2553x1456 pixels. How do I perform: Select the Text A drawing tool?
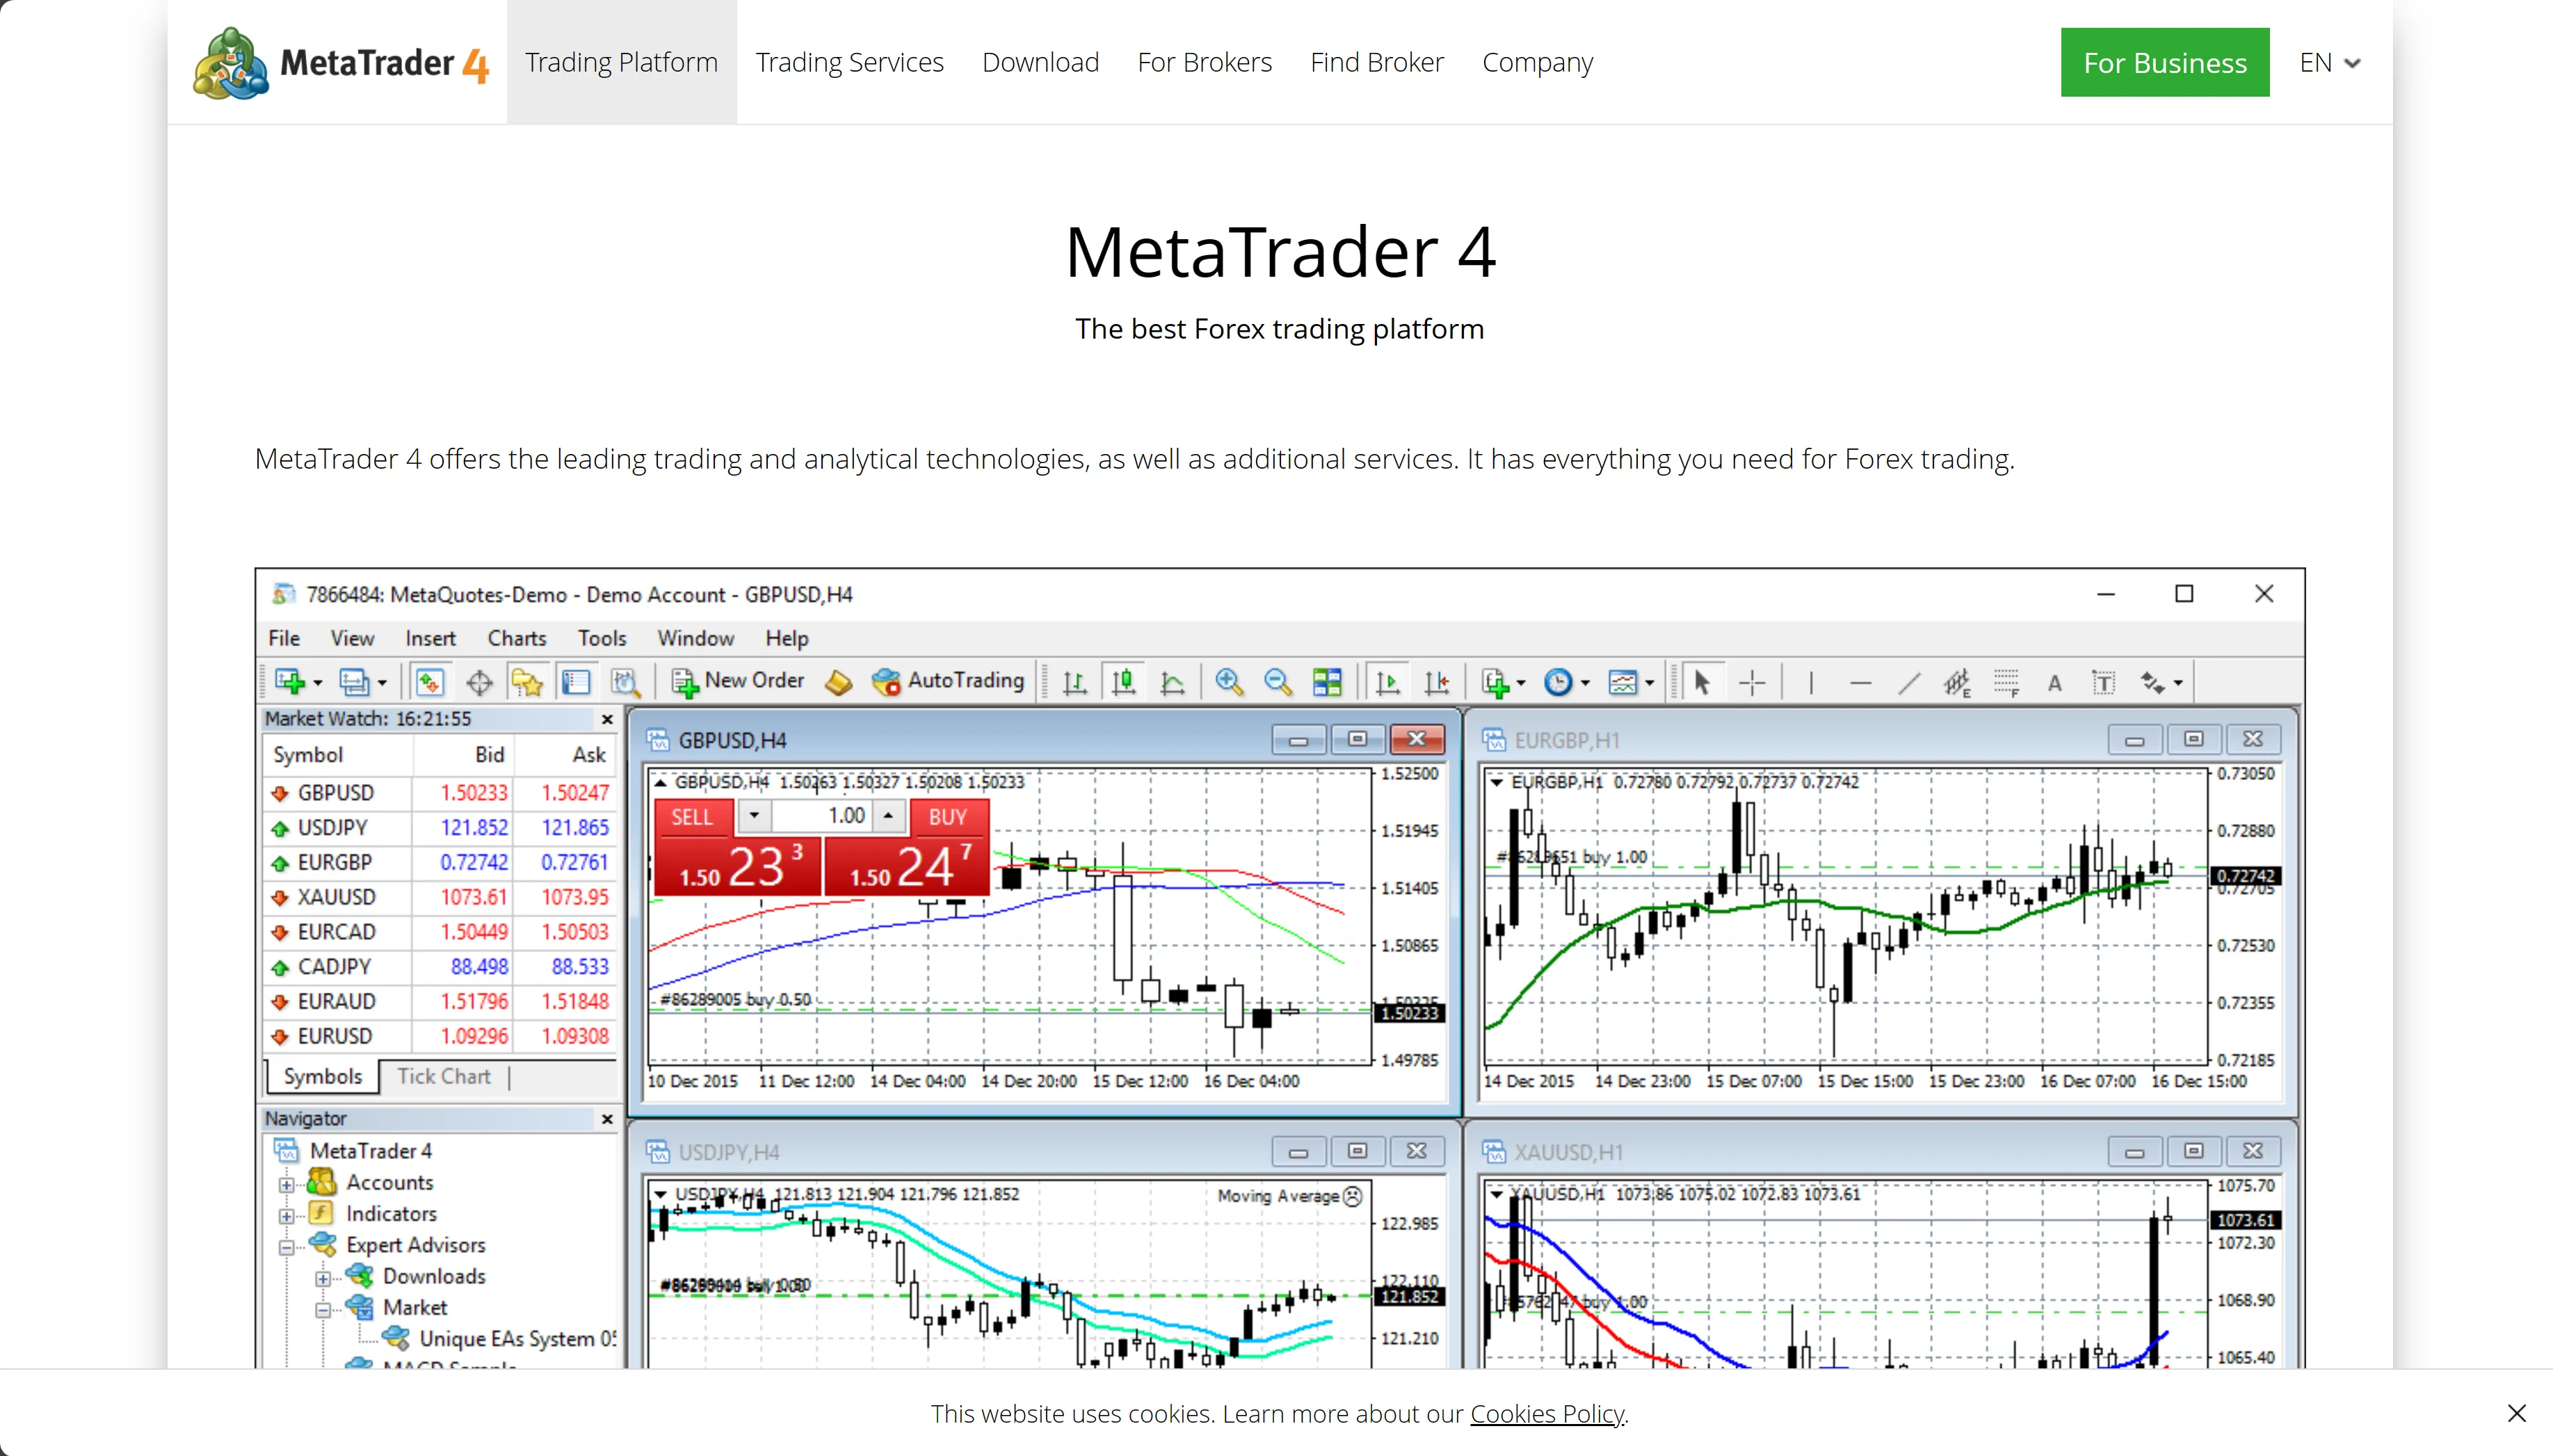[x=2054, y=682]
